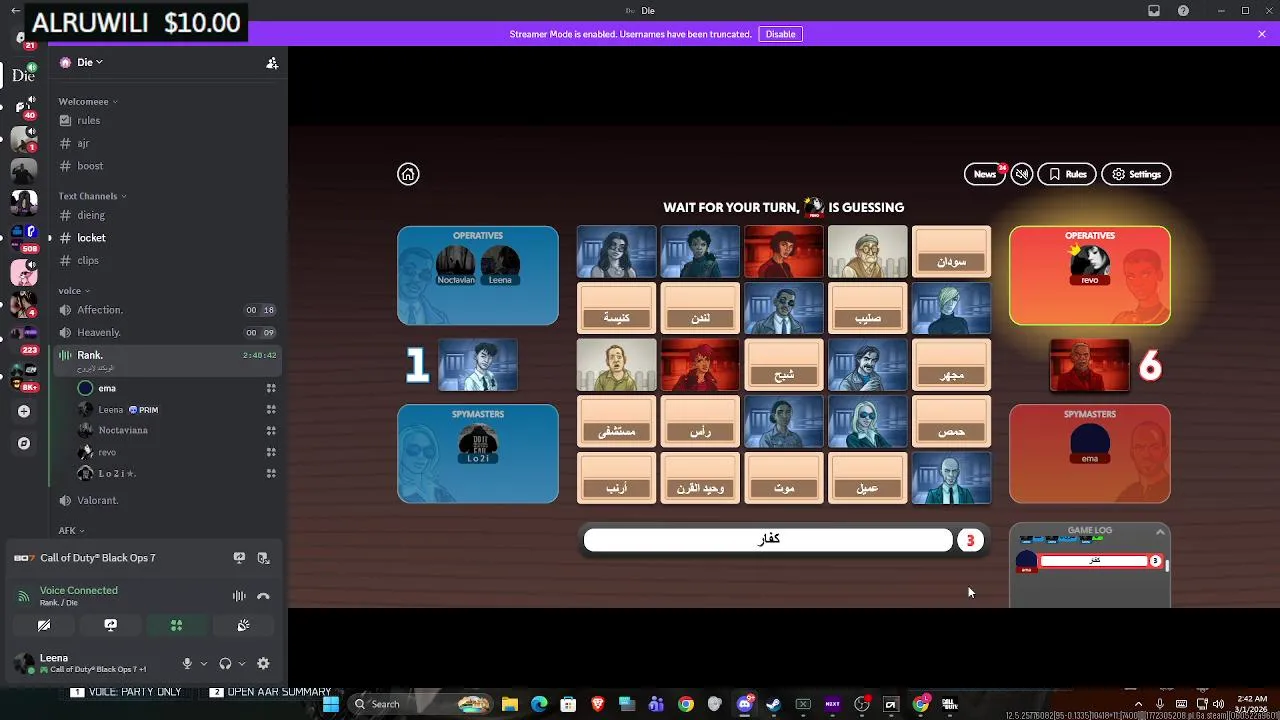This screenshot has width=1280, height=720.
Task: Open noise suppression waveform icon
Action: [x=239, y=596]
